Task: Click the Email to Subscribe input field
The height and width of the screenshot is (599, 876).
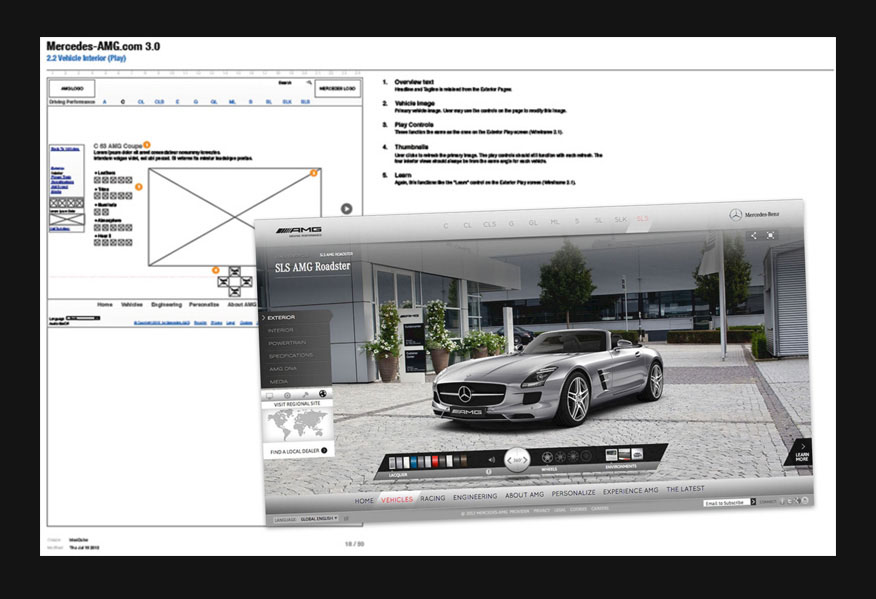Action: [726, 503]
